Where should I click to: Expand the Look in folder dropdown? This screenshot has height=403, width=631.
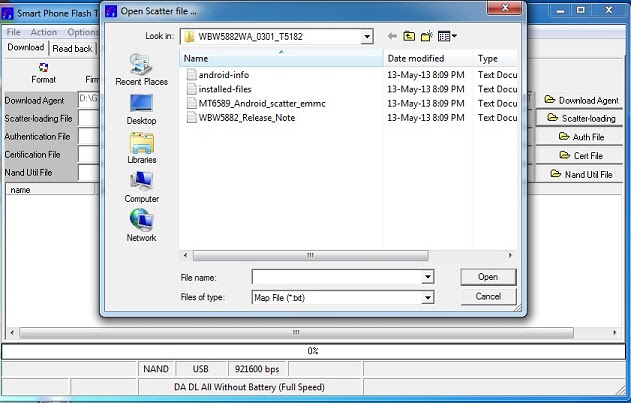coord(367,37)
